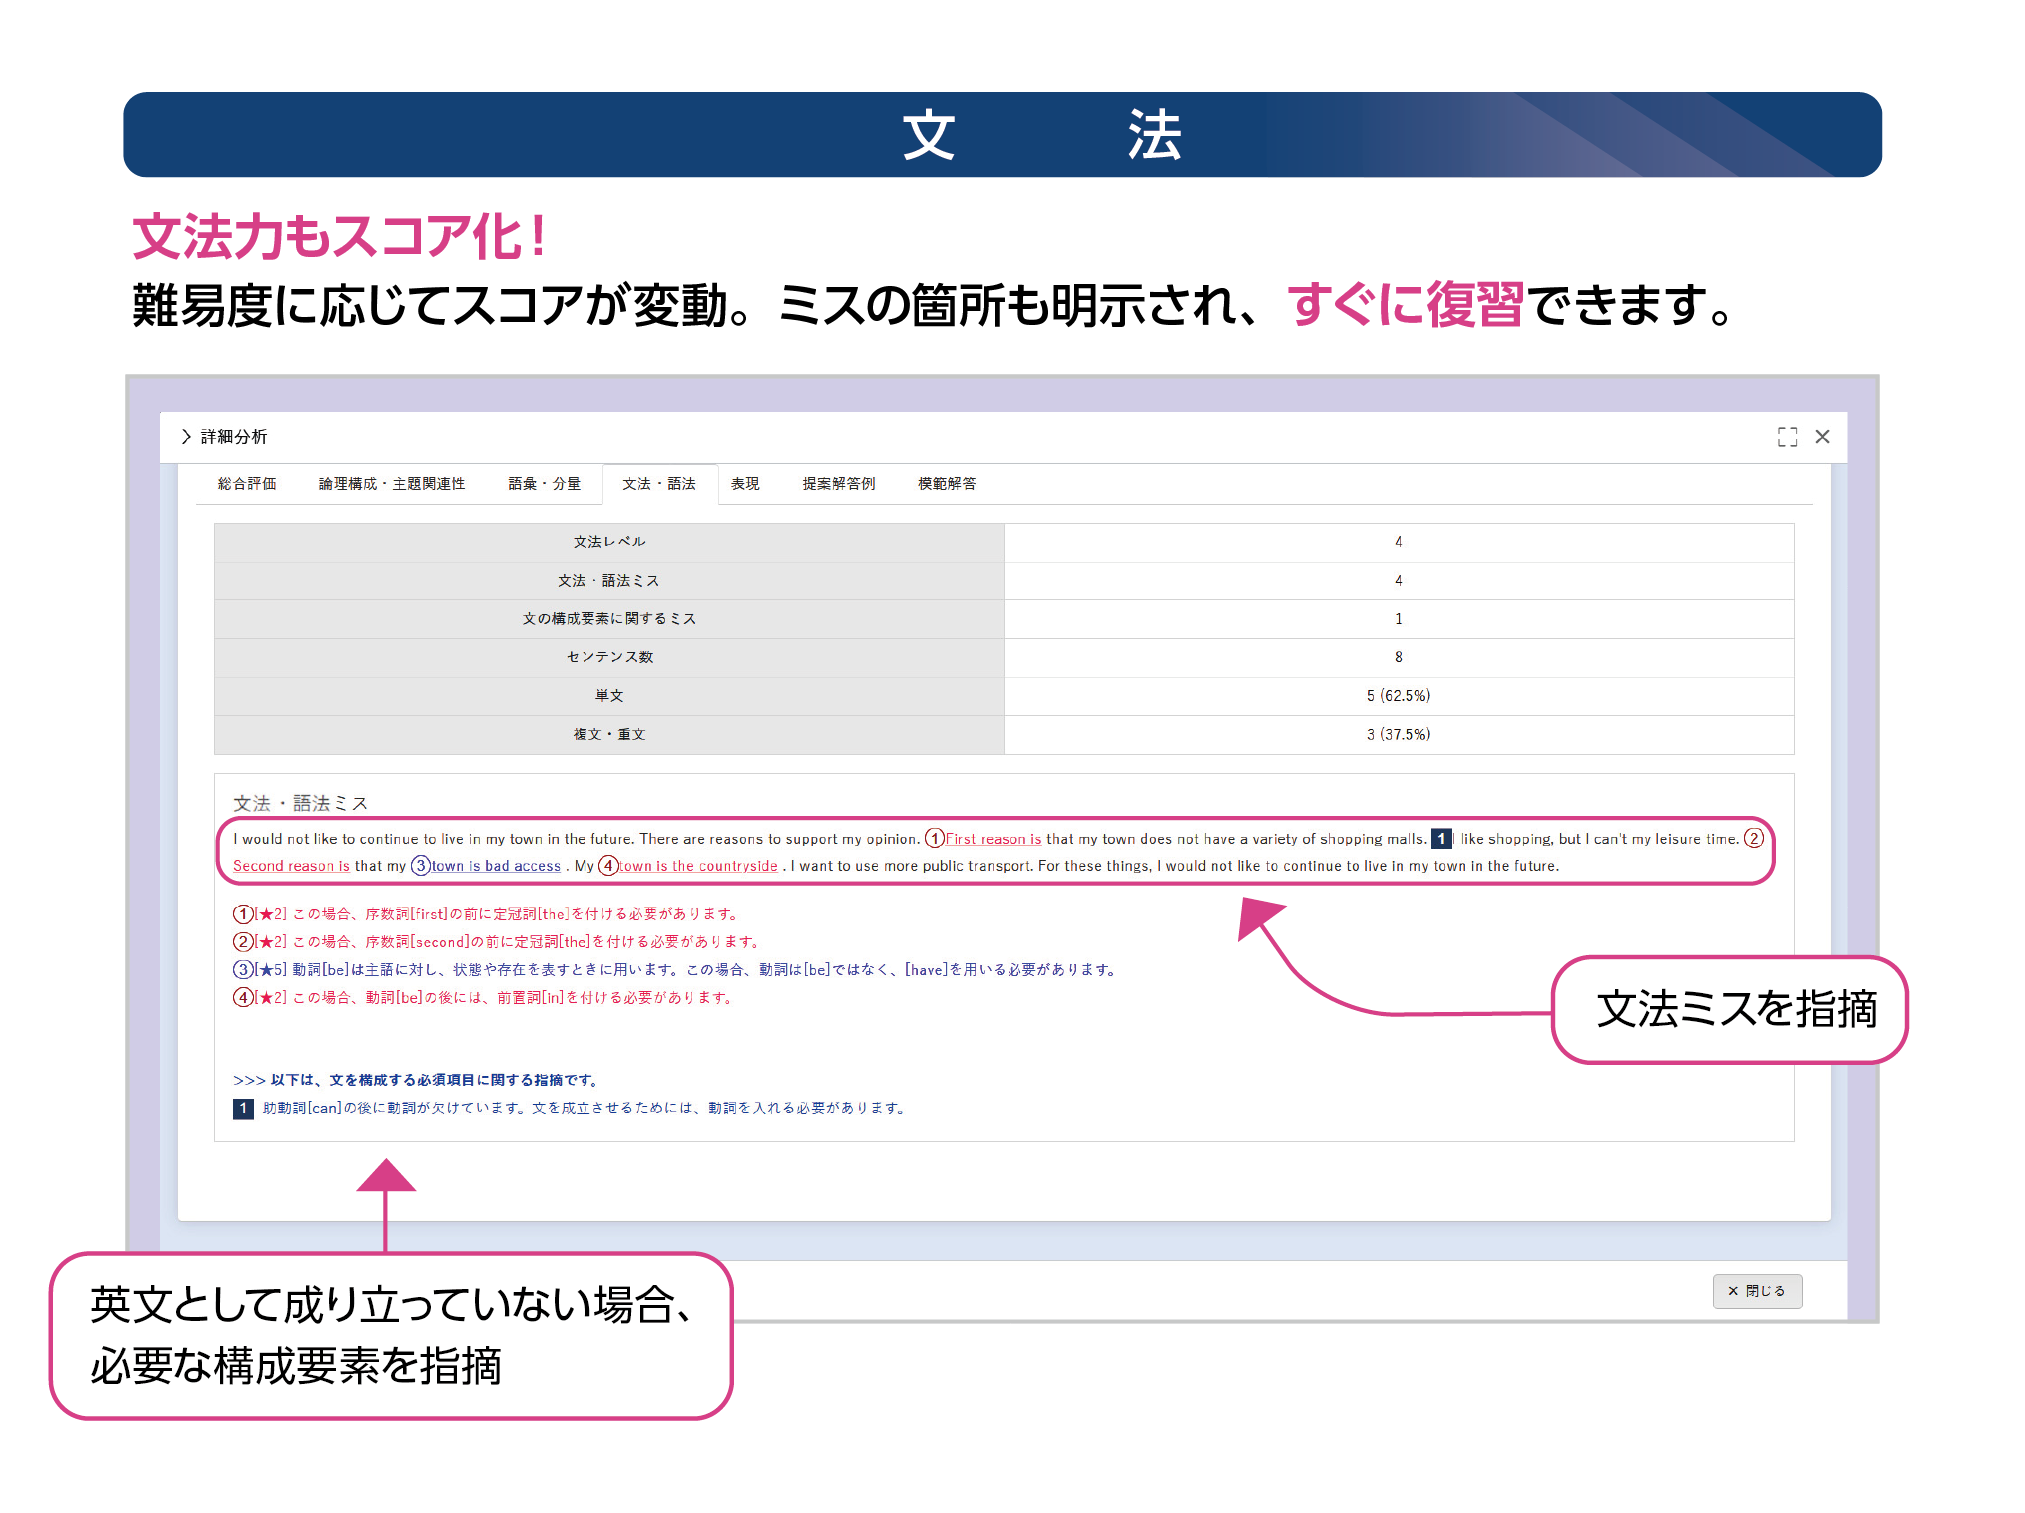Click the underlined 'First reason is' error
This screenshot has height=1513, width=2025.
993,840
